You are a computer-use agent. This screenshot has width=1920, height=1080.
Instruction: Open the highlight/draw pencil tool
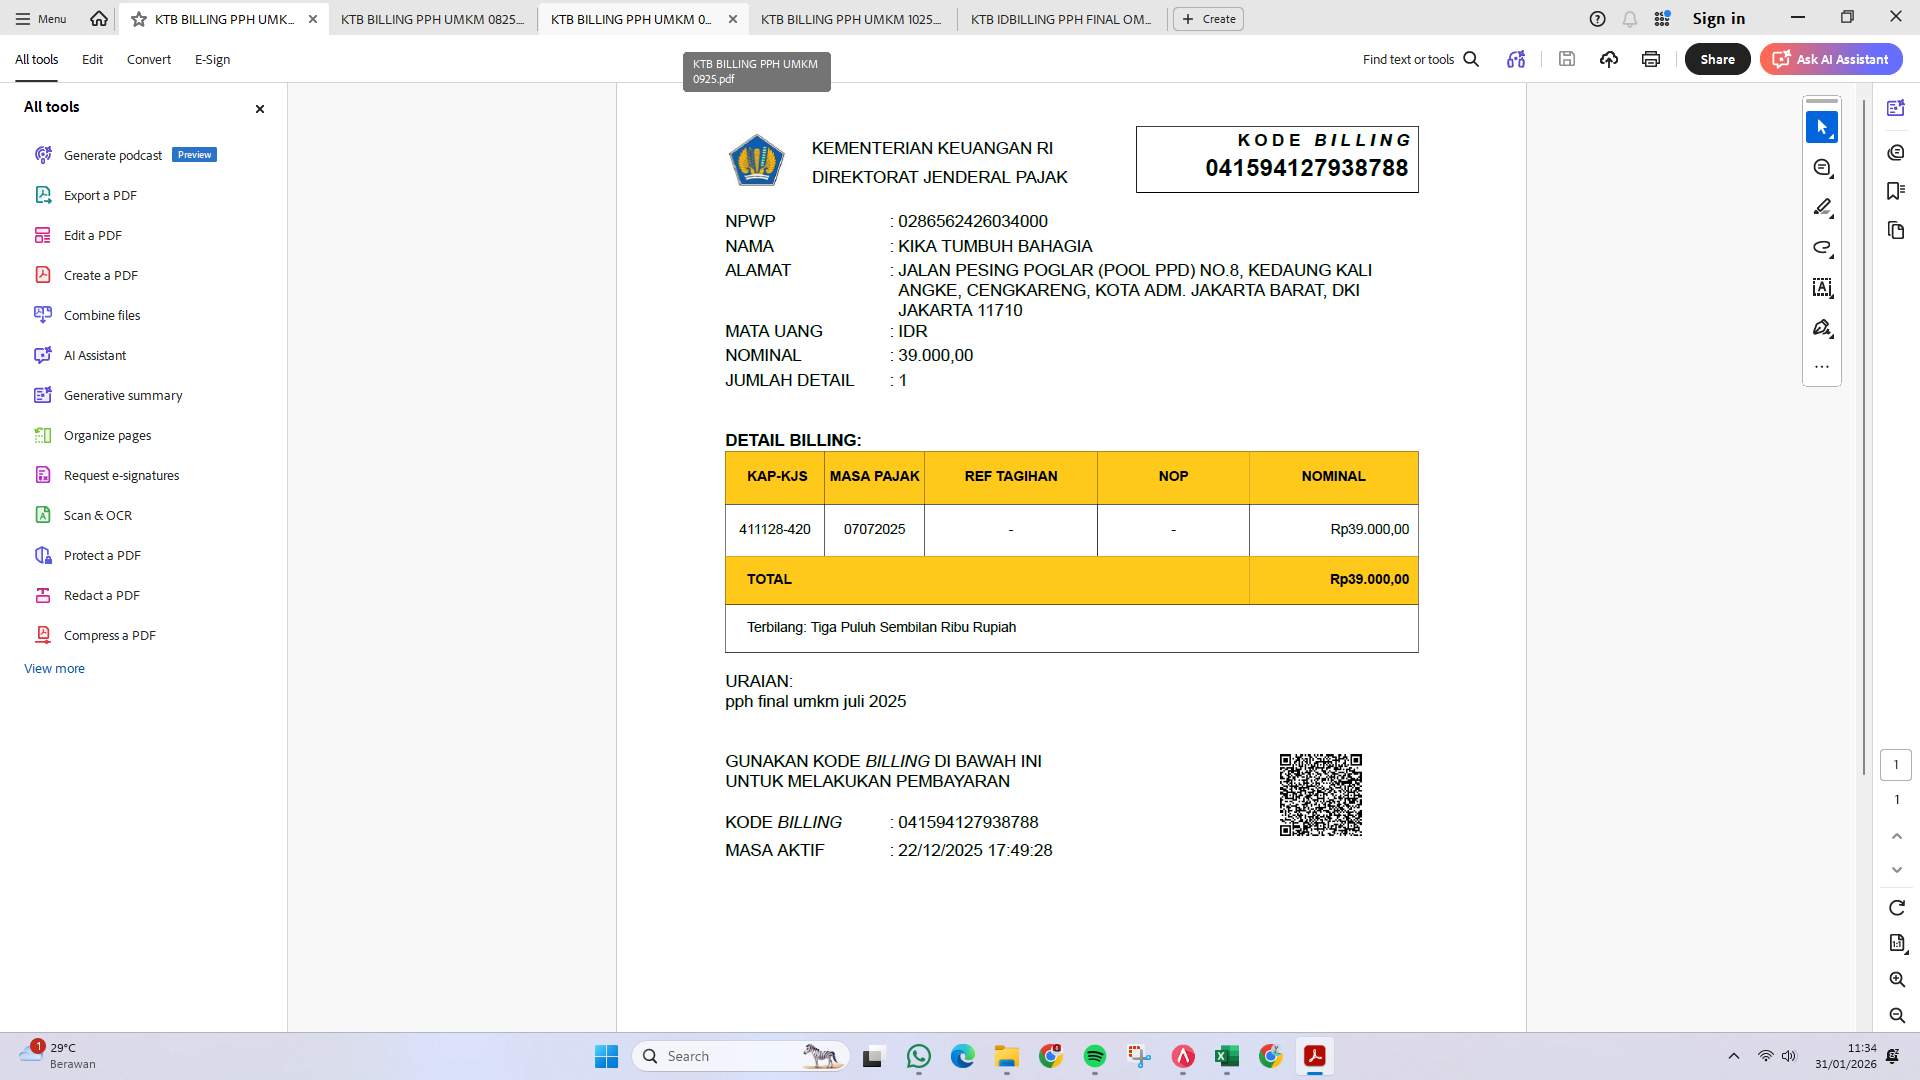click(x=1823, y=207)
